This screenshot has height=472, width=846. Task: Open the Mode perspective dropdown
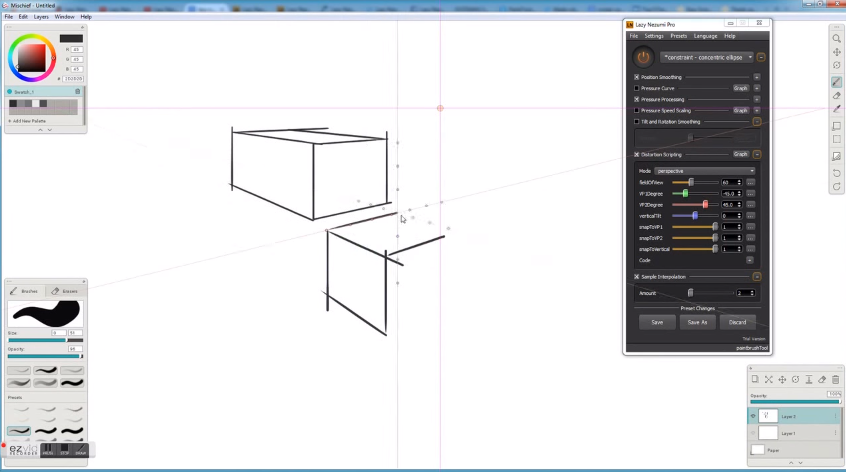click(x=705, y=171)
